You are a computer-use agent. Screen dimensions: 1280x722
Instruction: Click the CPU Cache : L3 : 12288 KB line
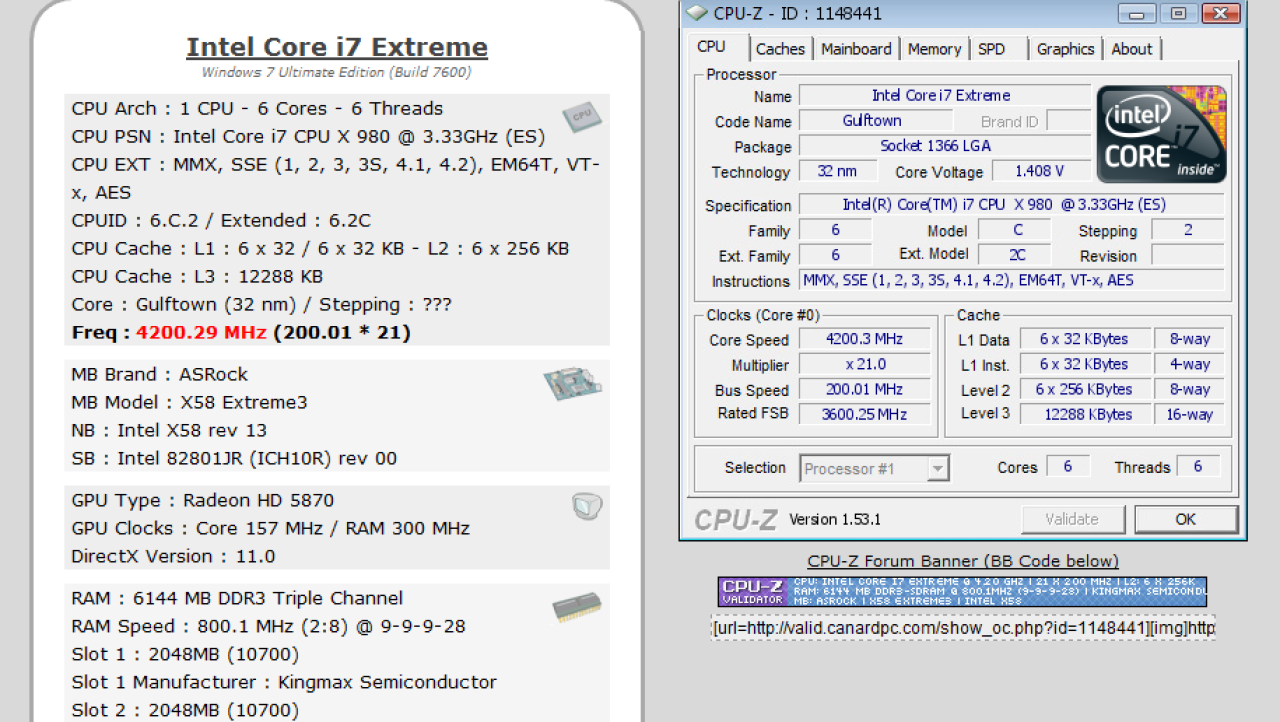(197, 277)
